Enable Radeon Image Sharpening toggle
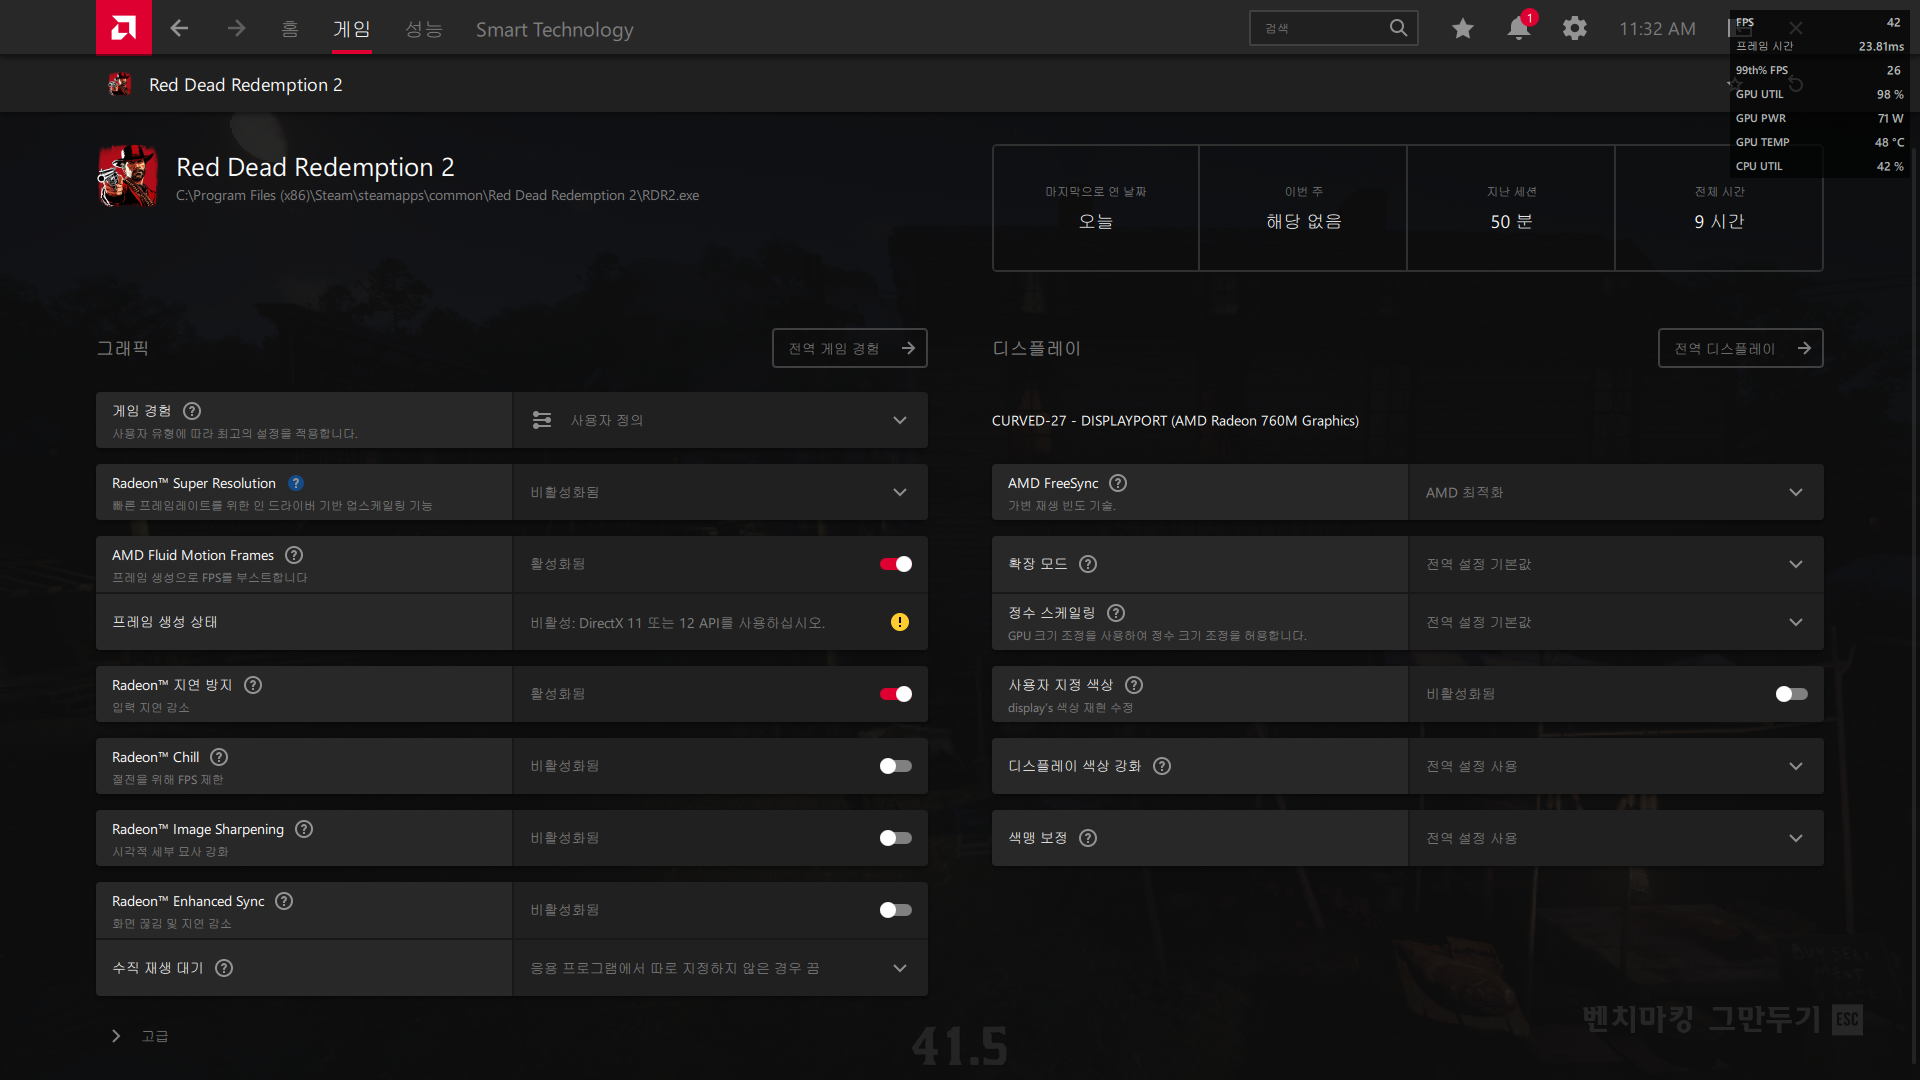The width and height of the screenshot is (1920, 1080). tap(896, 838)
